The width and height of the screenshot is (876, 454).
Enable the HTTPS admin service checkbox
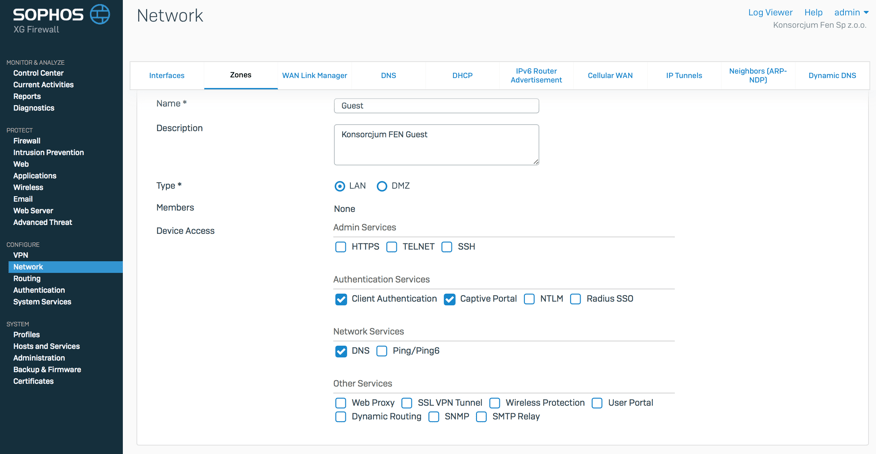coord(341,247)
